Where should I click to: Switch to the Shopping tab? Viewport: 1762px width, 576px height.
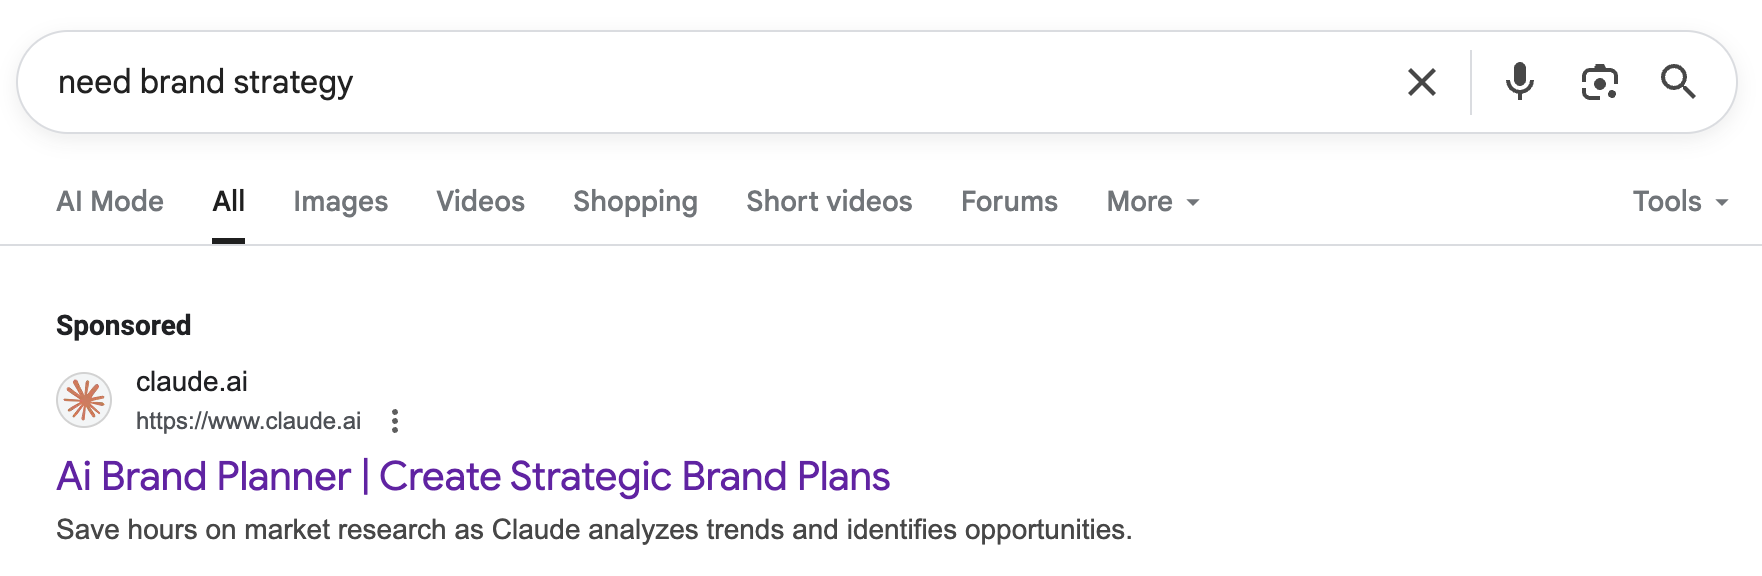(635, 202)
